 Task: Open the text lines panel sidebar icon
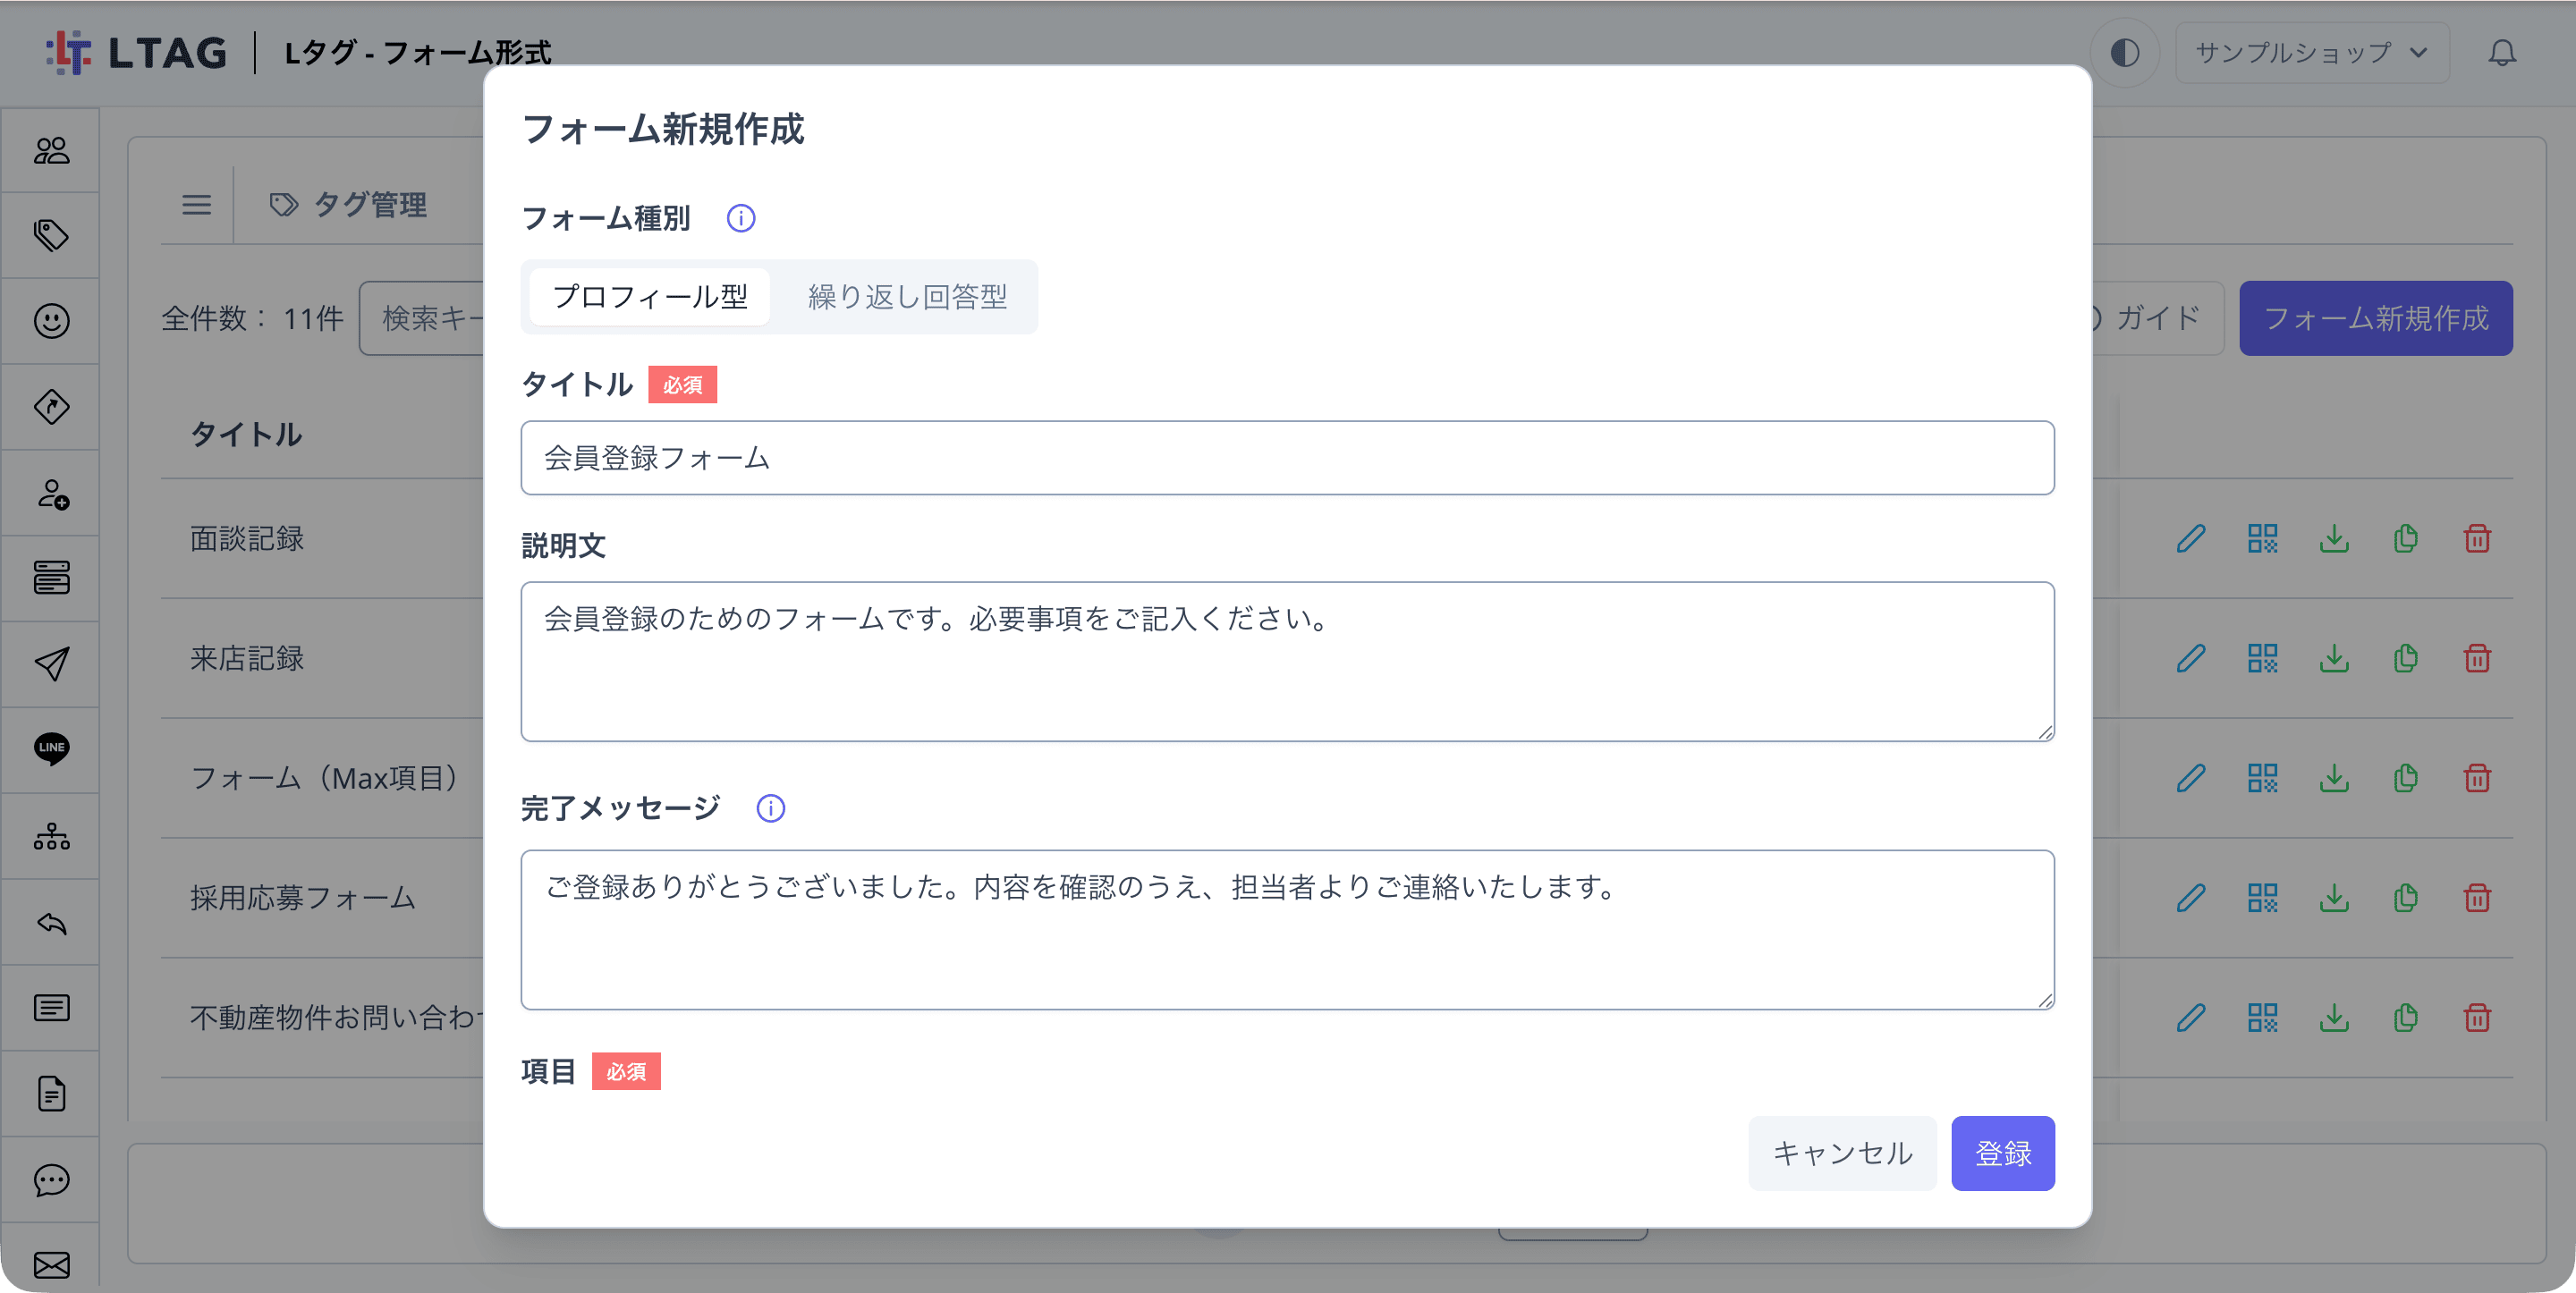(51, 1008)
